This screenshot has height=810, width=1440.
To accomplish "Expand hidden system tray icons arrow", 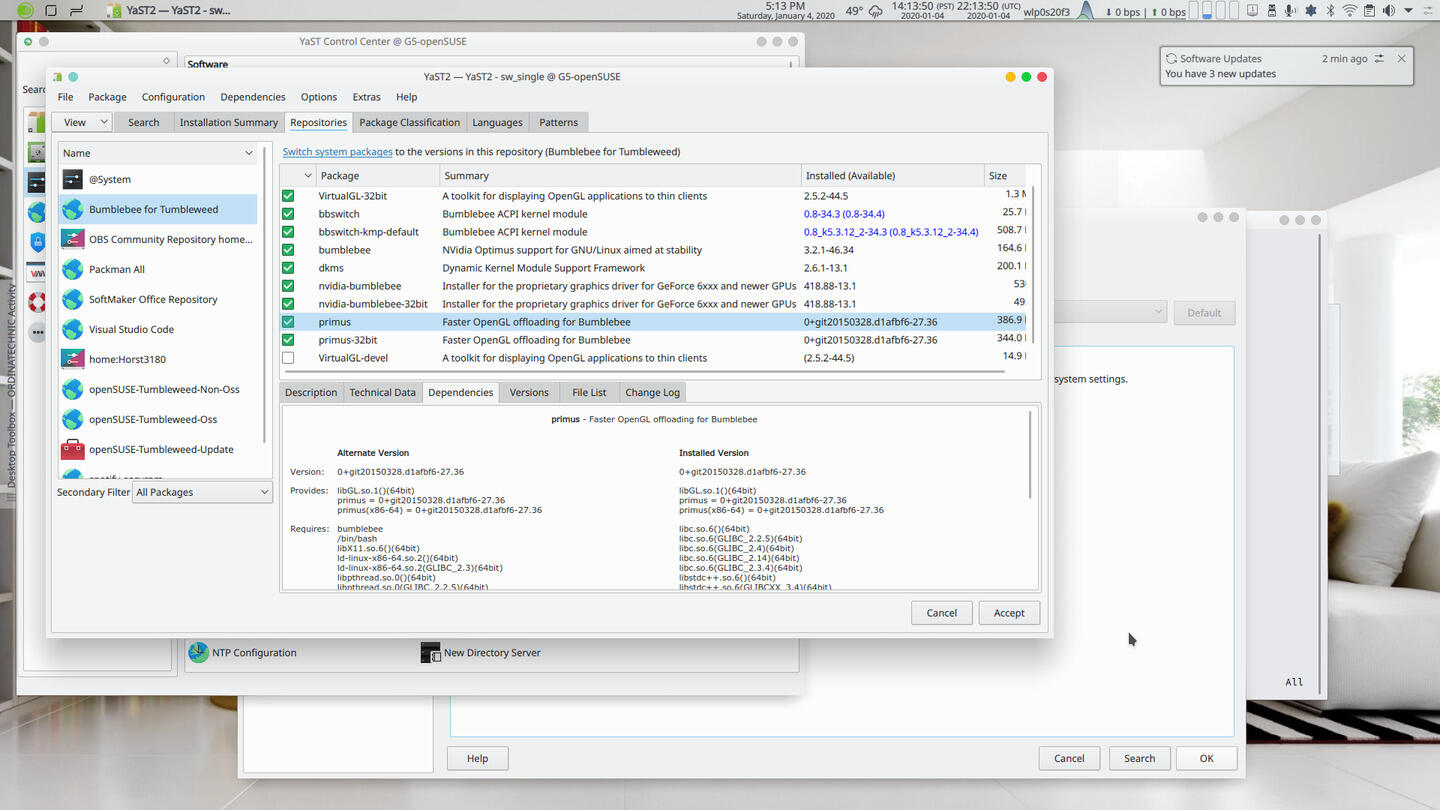I will 1406,11.
